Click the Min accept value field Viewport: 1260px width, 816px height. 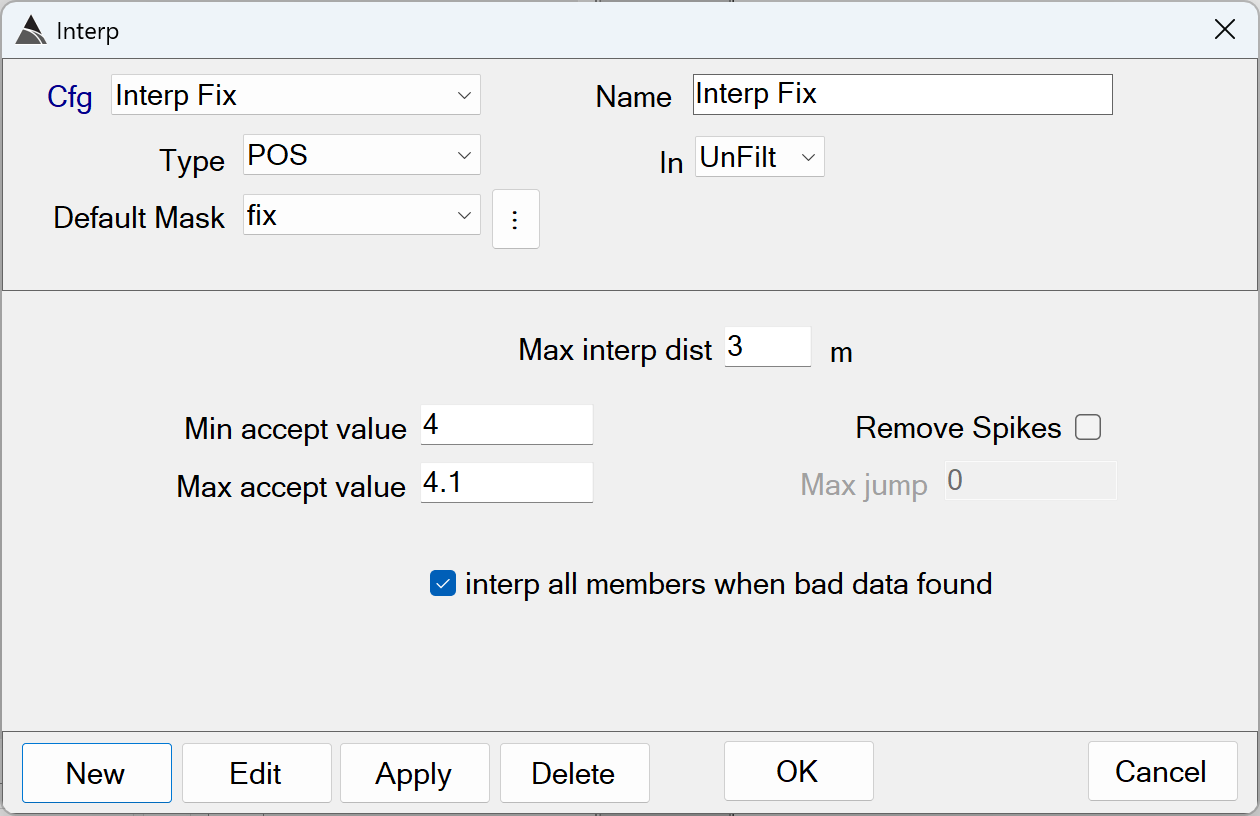click(x=506, y=426)
